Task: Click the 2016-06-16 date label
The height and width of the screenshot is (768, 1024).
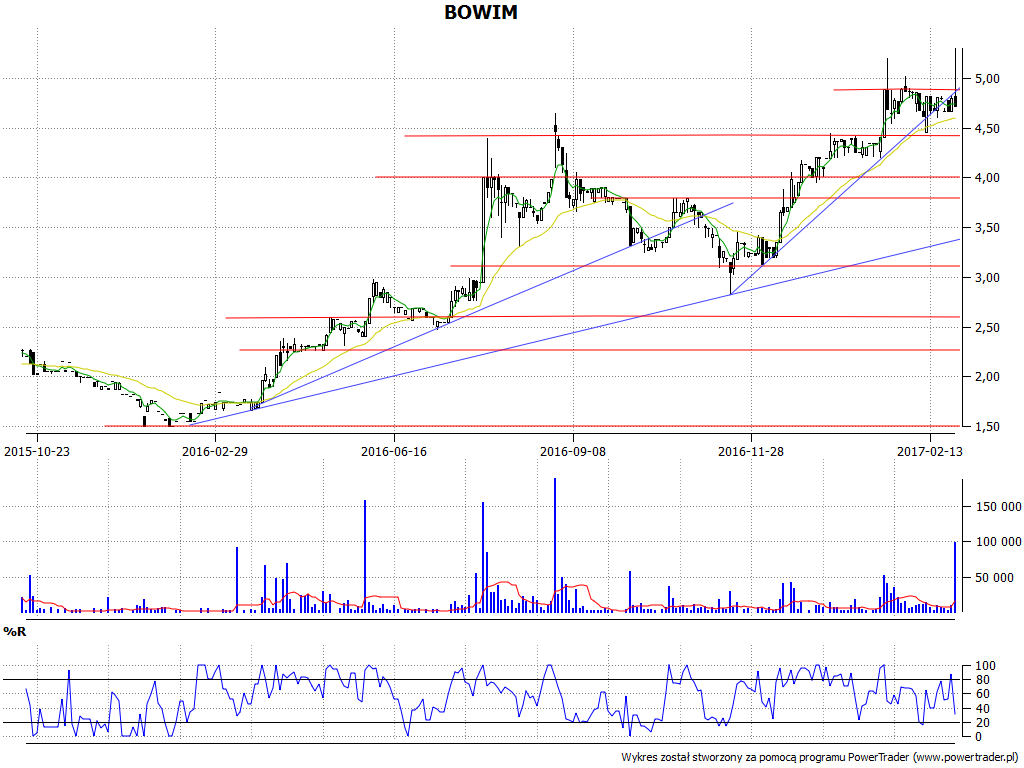Action: 394,451
